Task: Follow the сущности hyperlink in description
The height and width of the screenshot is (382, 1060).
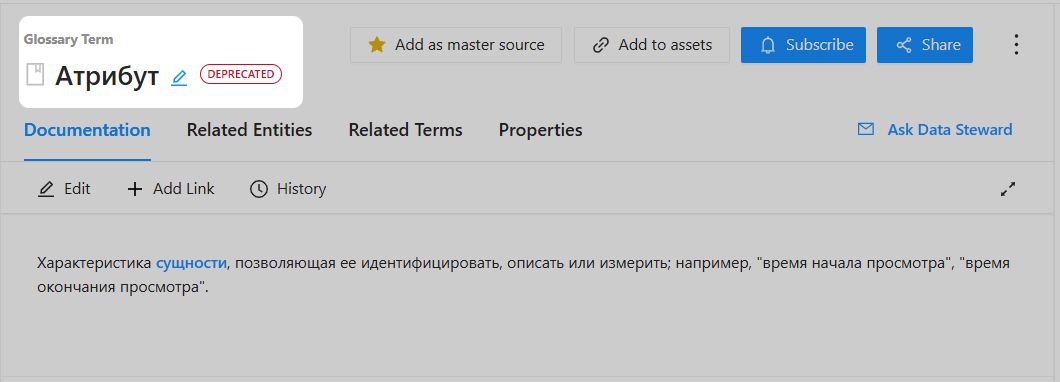Action: pyautogui.click(x=191, y=263)
